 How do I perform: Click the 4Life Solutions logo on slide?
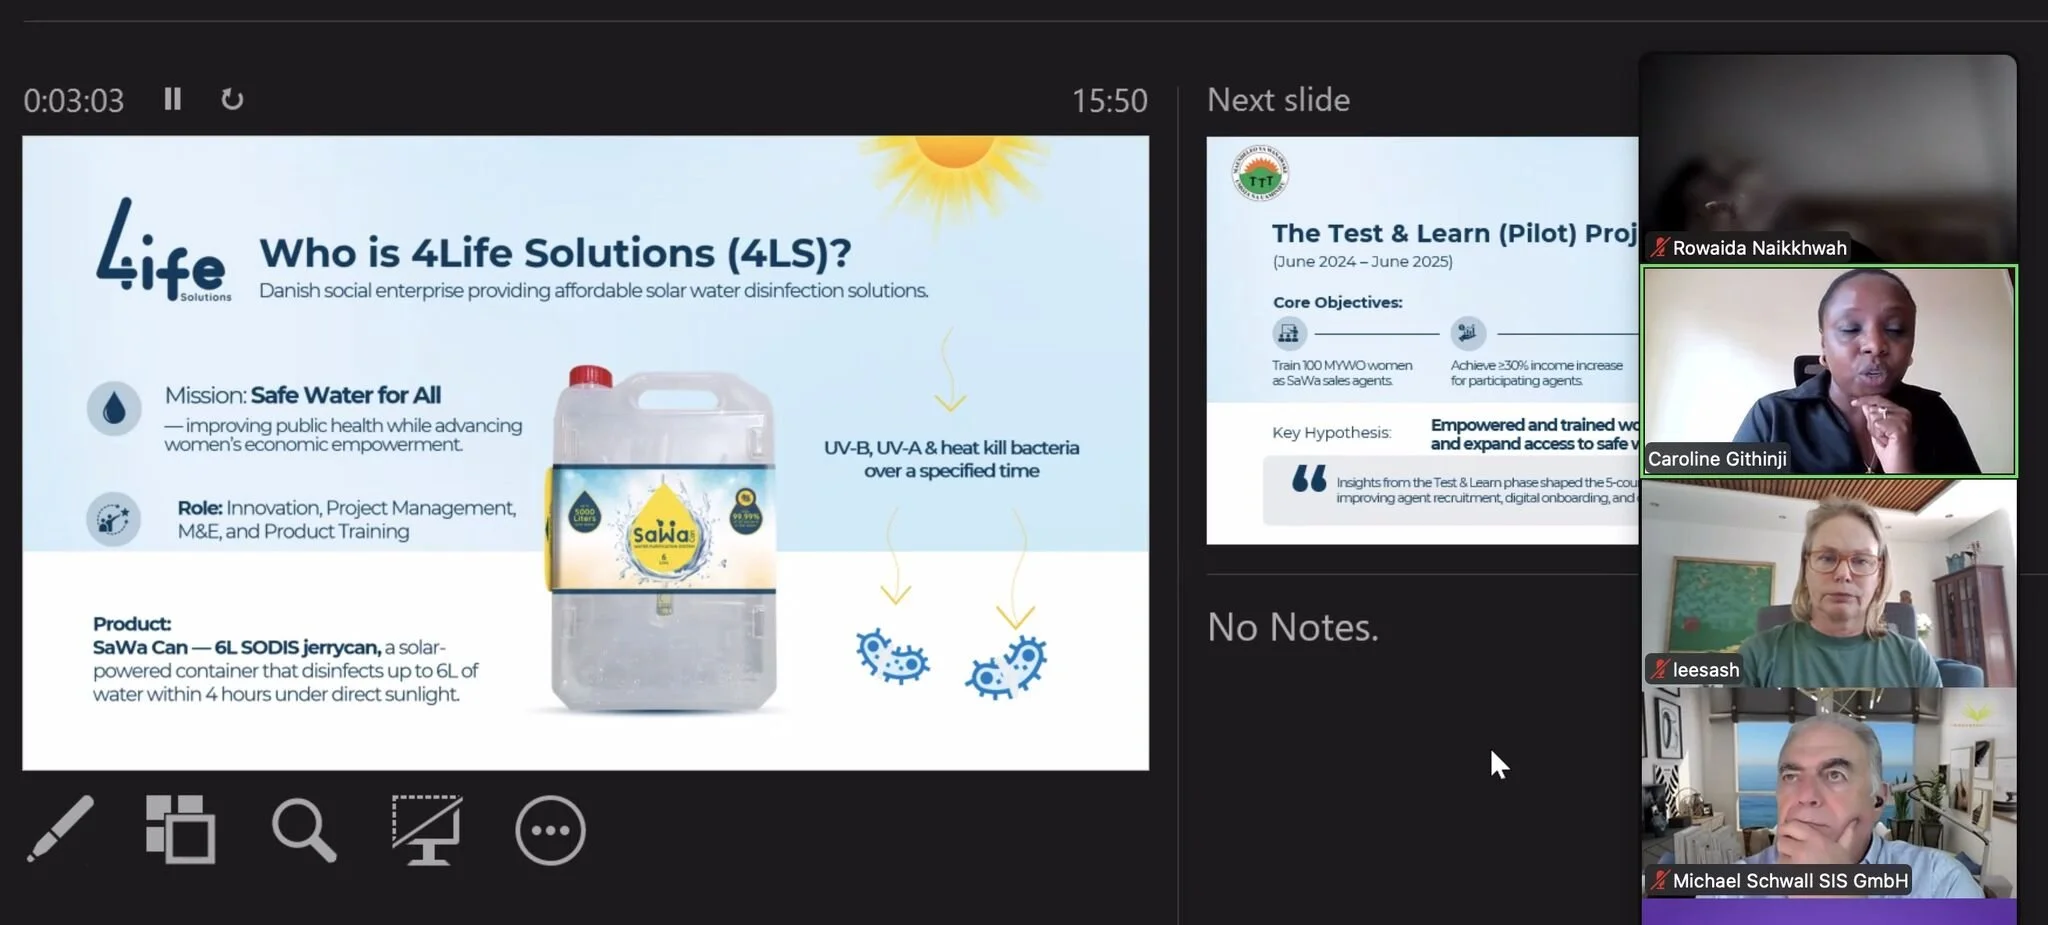[x=164, y=250]
